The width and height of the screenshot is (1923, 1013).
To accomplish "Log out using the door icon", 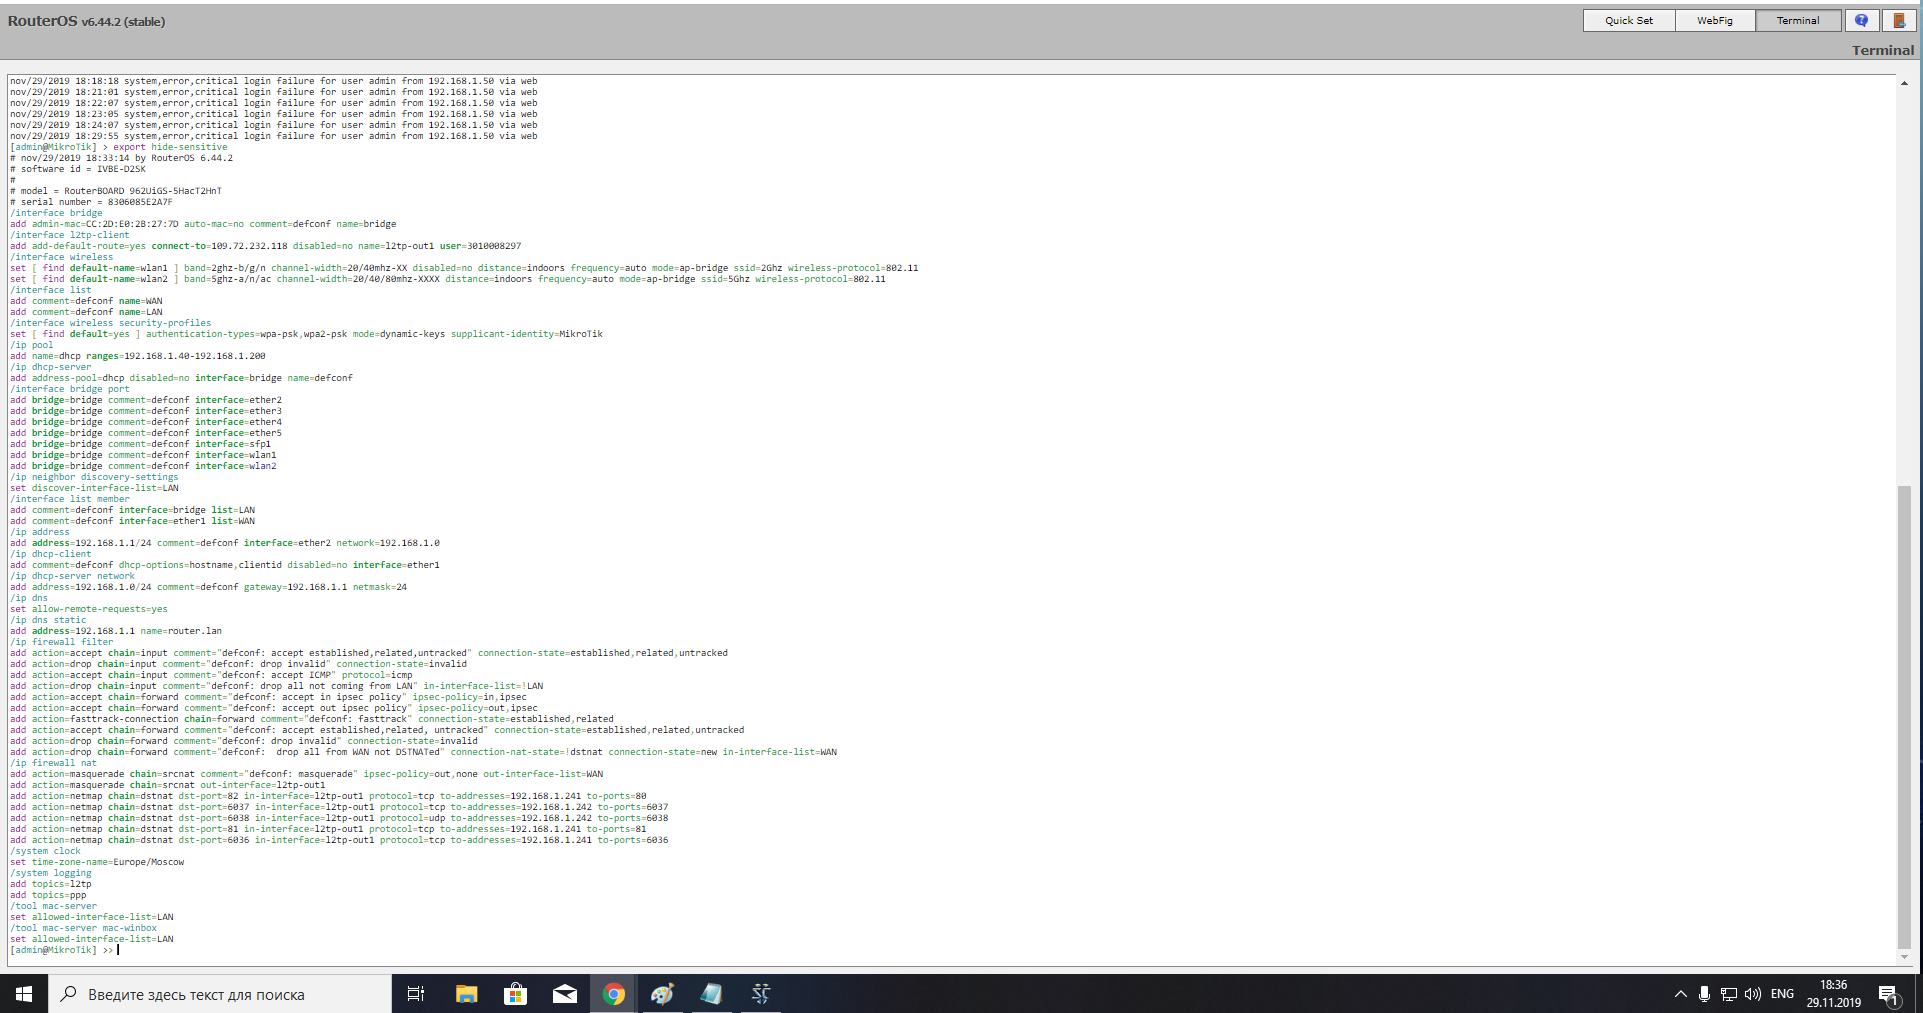I will [1899, 20].
